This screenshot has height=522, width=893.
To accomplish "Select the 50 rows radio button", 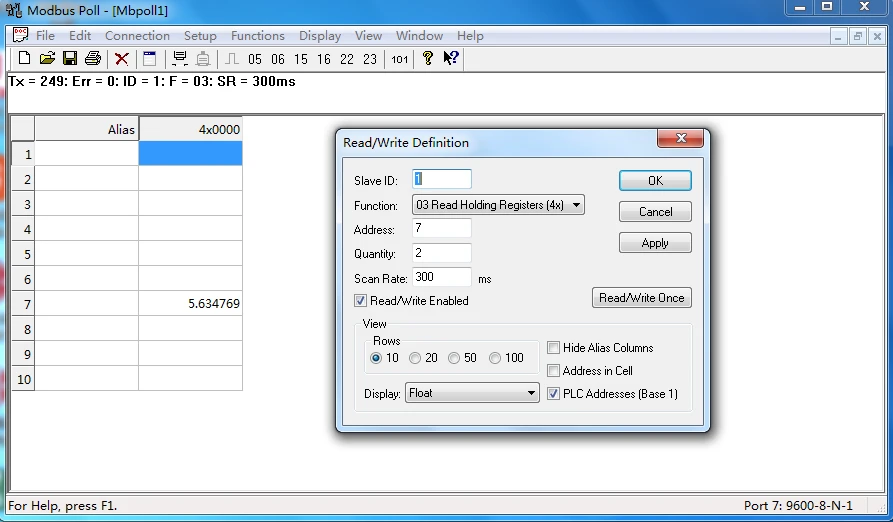I will click(x=454, y=358).
